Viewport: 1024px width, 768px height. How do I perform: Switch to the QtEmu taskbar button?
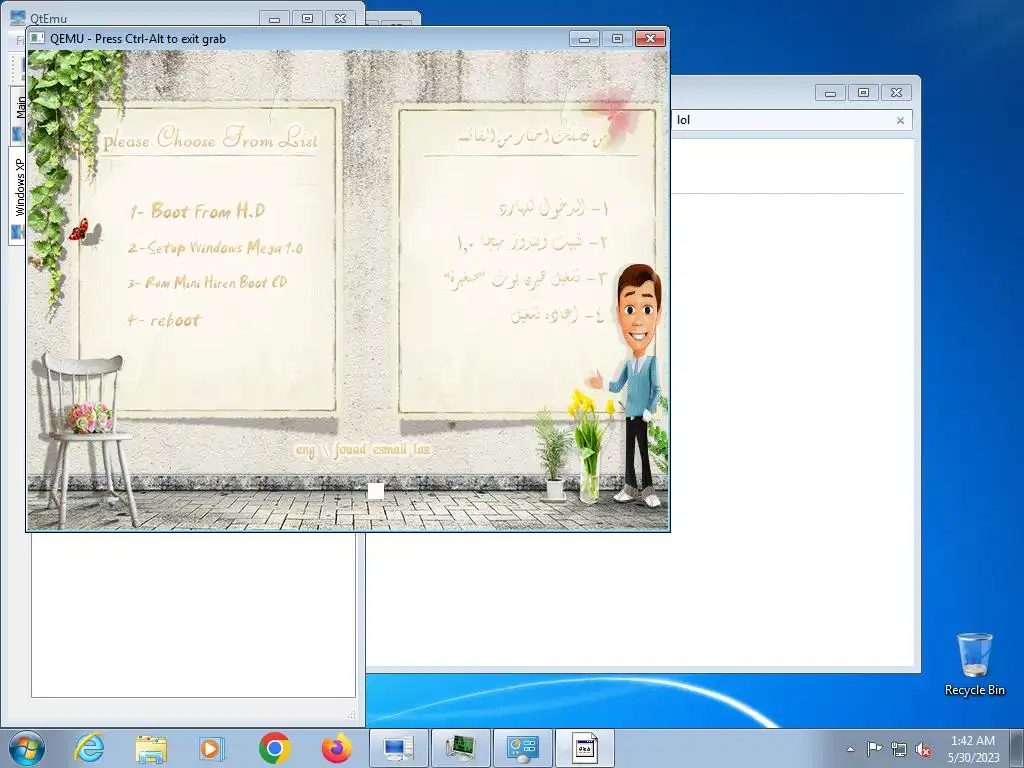[x=398, y=748]
